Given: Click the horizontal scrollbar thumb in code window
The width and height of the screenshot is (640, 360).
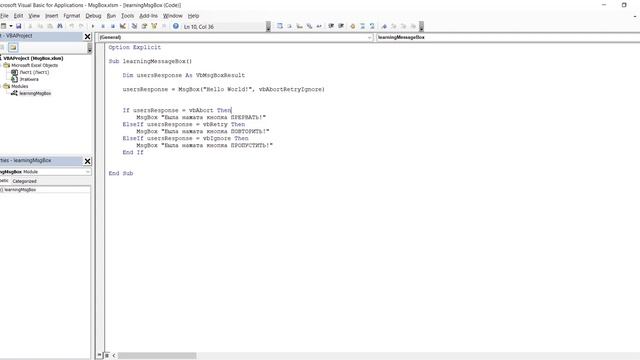Looking at the screenshot, I should coord(157,356).
